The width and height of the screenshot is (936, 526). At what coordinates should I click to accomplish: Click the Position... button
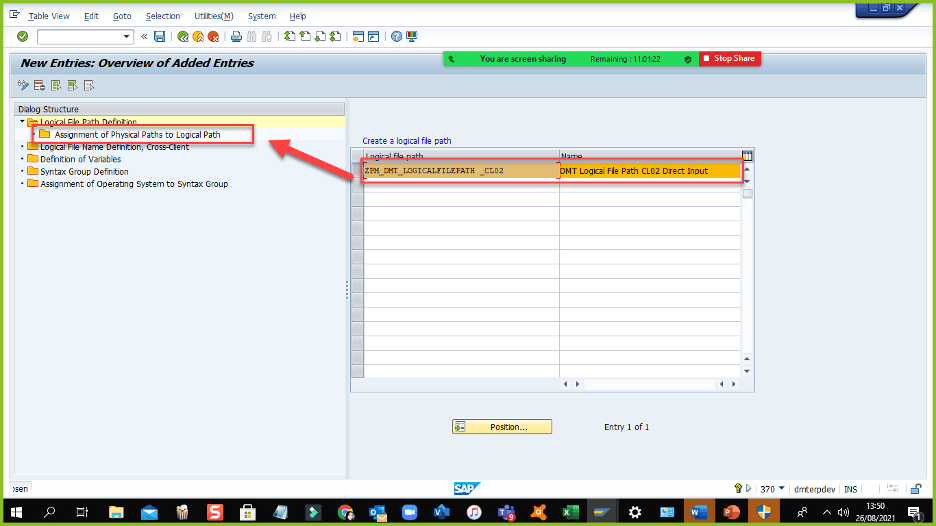[x=502, y=427]
